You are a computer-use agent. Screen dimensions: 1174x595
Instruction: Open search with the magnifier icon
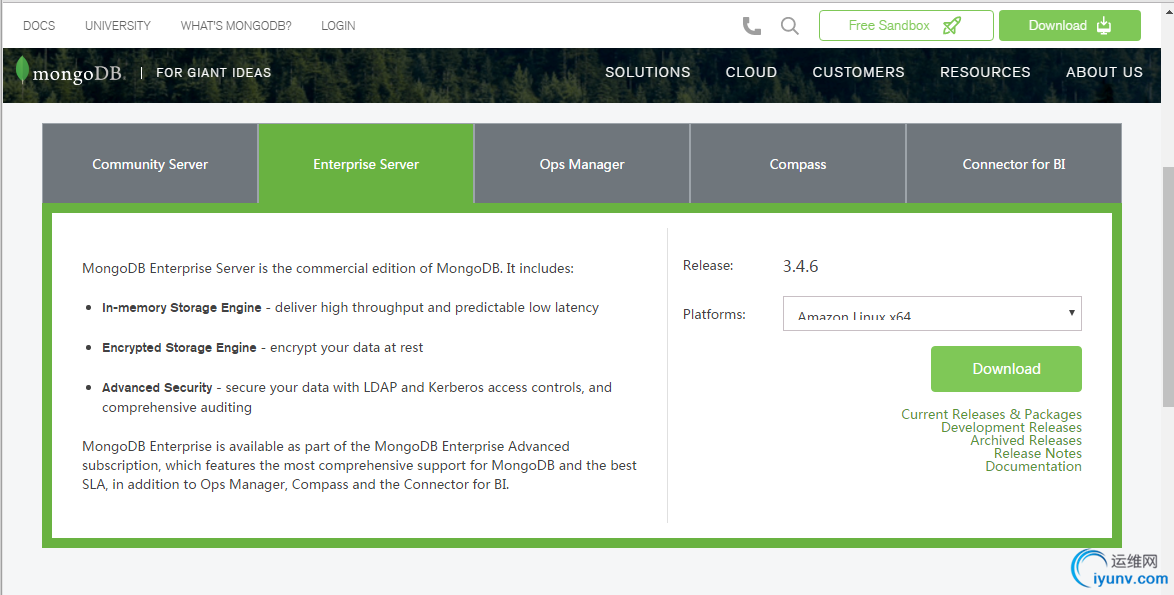coord(789,26)
